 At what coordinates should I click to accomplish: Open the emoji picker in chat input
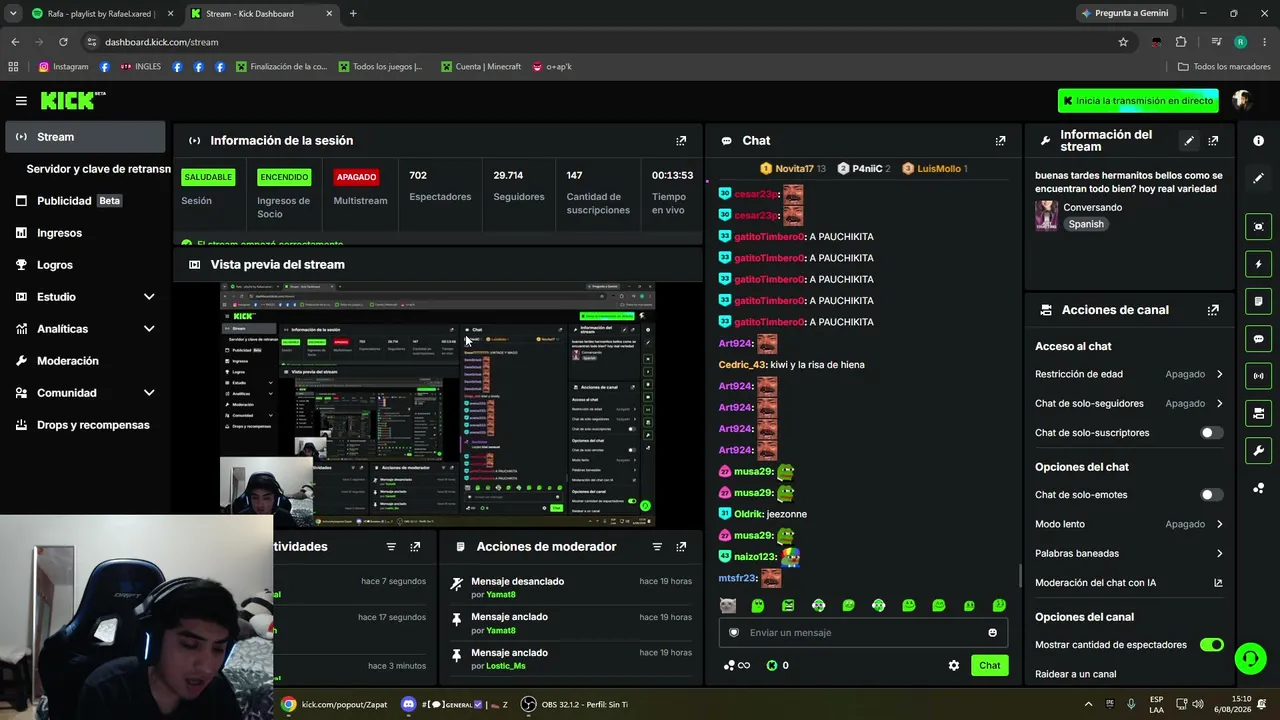pos(992,633)
